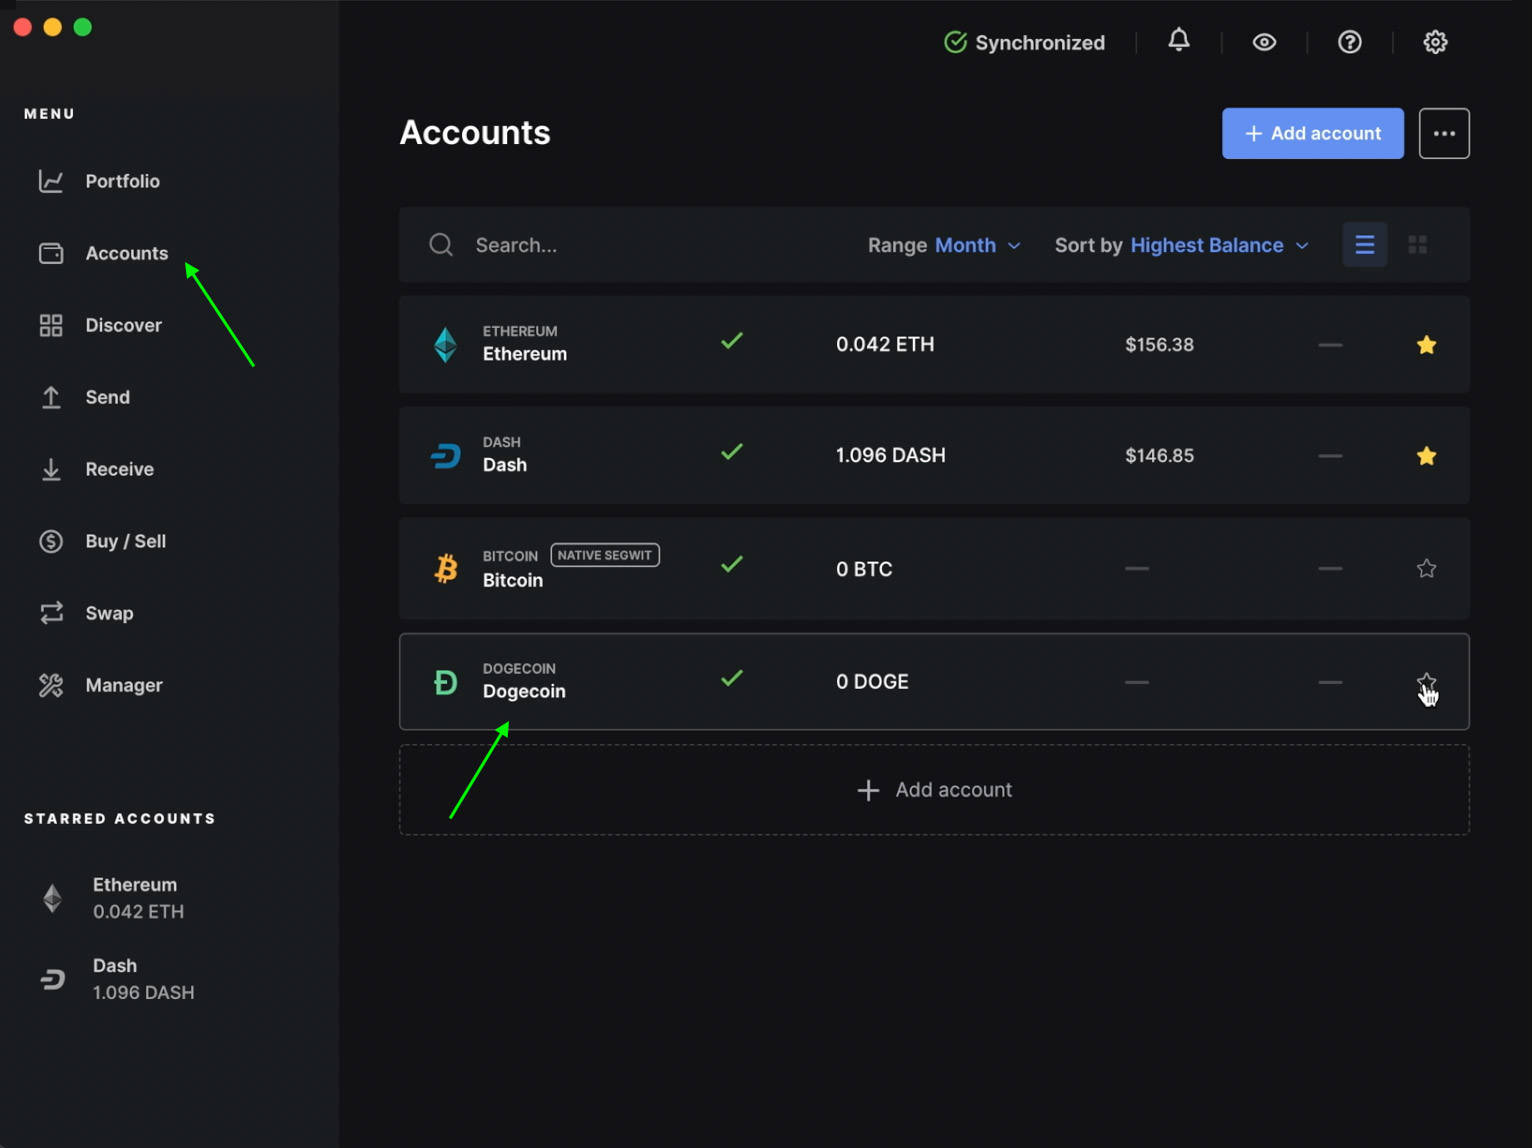Screen dimensions: 1532x1148
Task: Click the NATIVE SEGWIT tag
Action: coord(605,555)
